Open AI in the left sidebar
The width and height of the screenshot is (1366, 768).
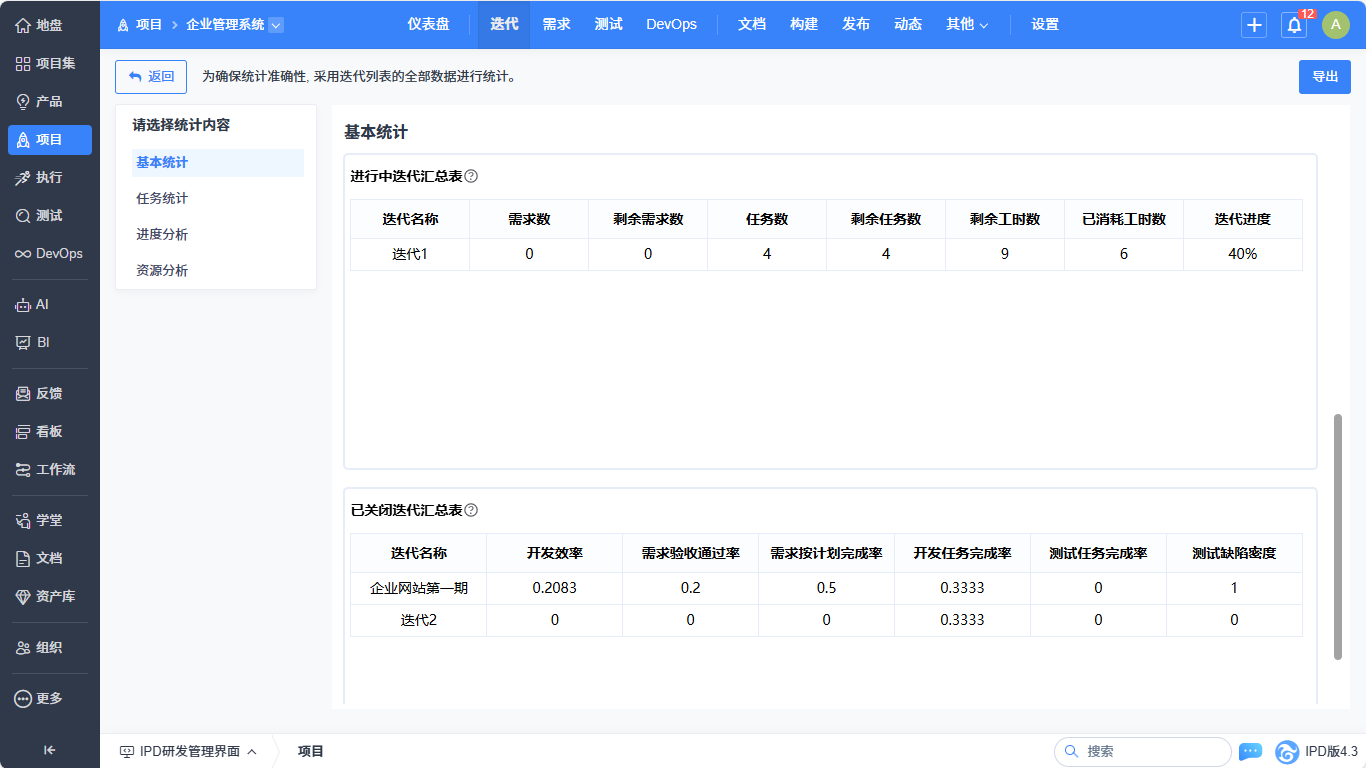tap(42, 304)
